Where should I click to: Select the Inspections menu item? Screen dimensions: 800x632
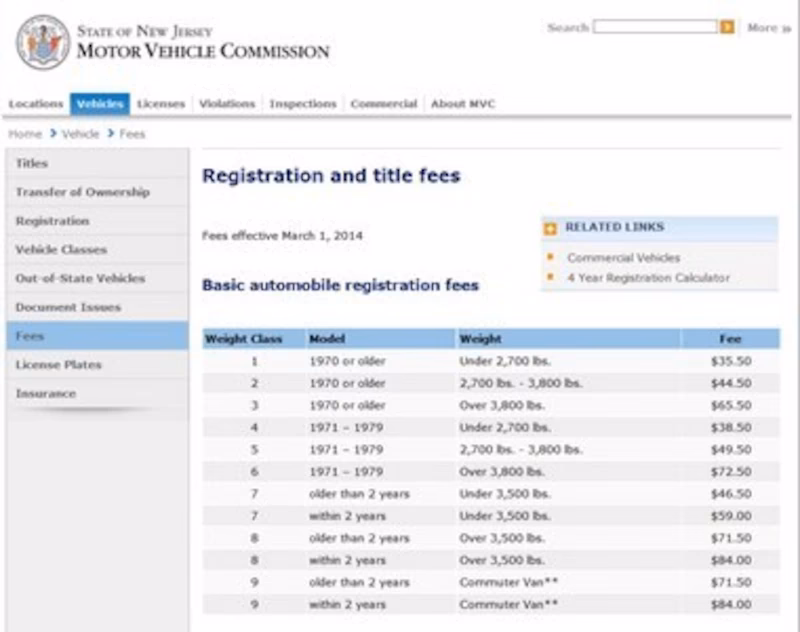302,103
